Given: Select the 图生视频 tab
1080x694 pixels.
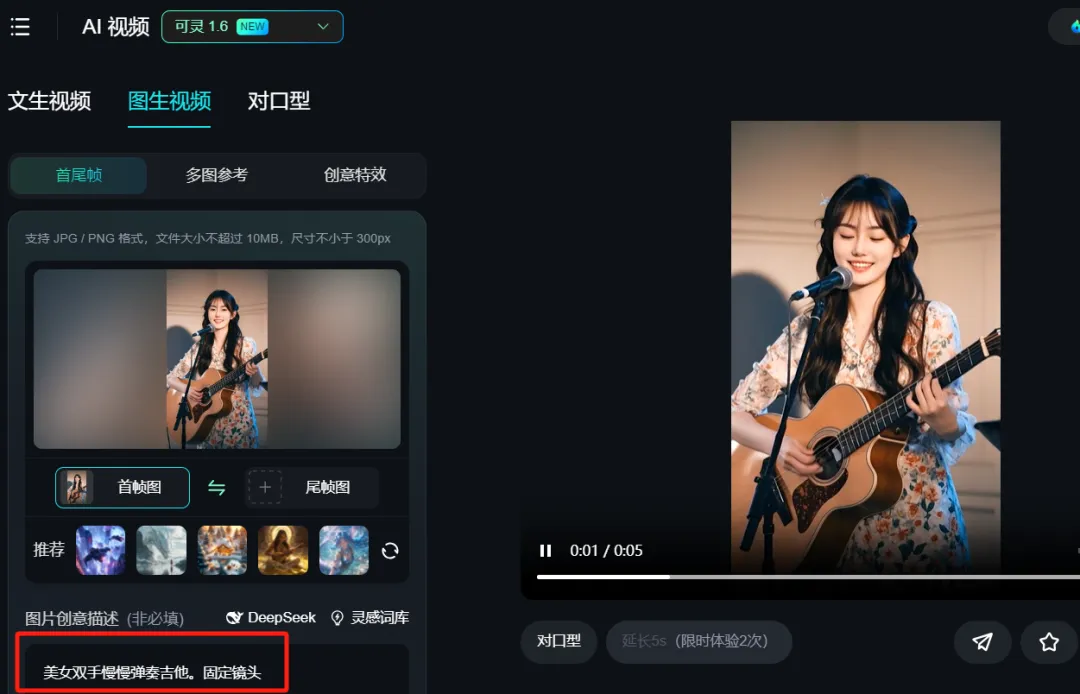Looking at the screenshot, I should 169,101.
